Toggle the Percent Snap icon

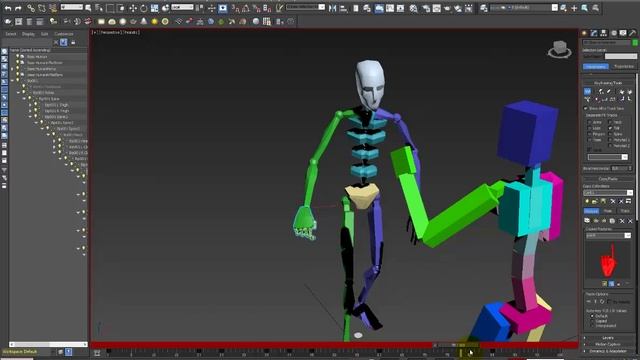click(x=257, y=8)
